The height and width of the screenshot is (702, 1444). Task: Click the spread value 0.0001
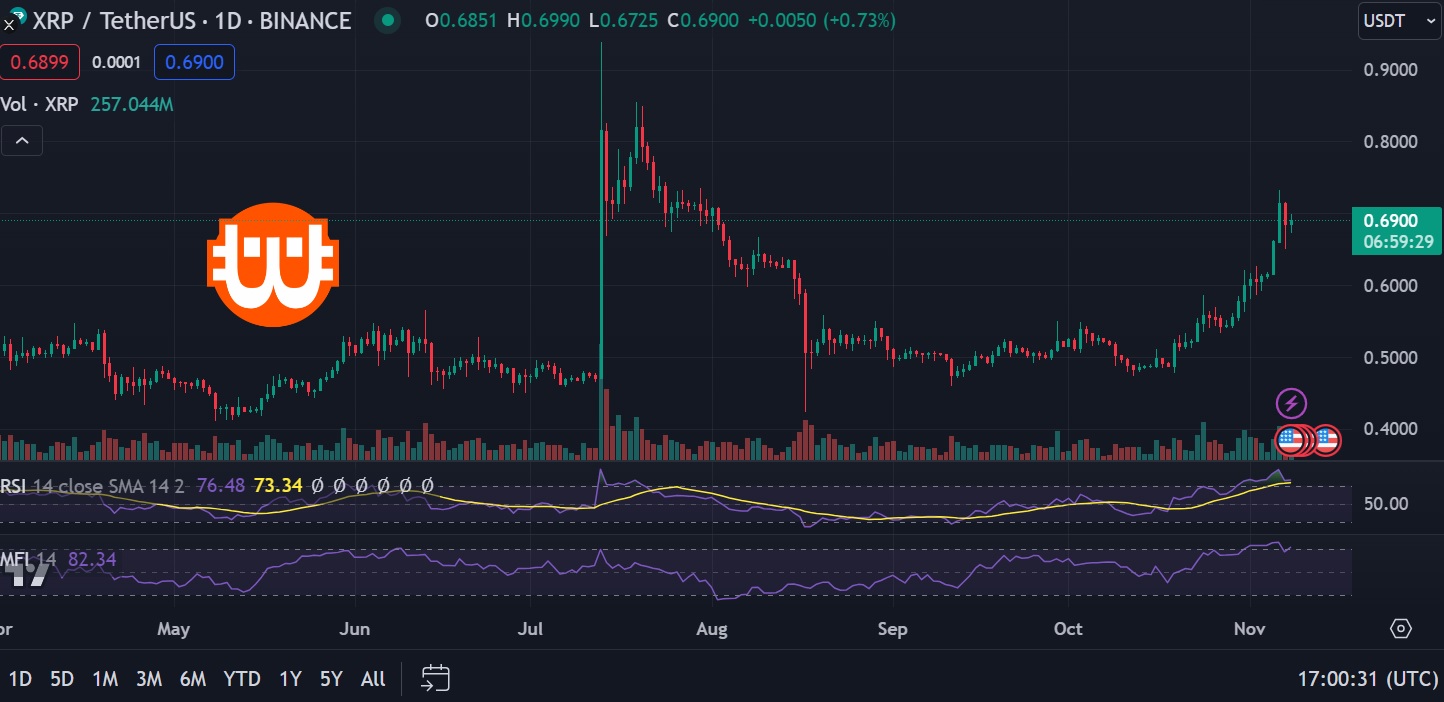tap(117, 63)
